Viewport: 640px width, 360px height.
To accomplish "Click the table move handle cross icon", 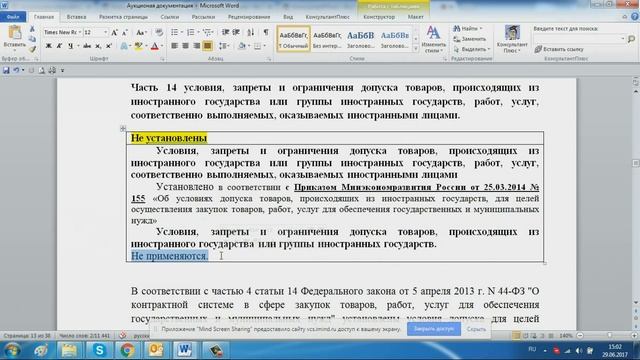I will [x=123, y=129].
